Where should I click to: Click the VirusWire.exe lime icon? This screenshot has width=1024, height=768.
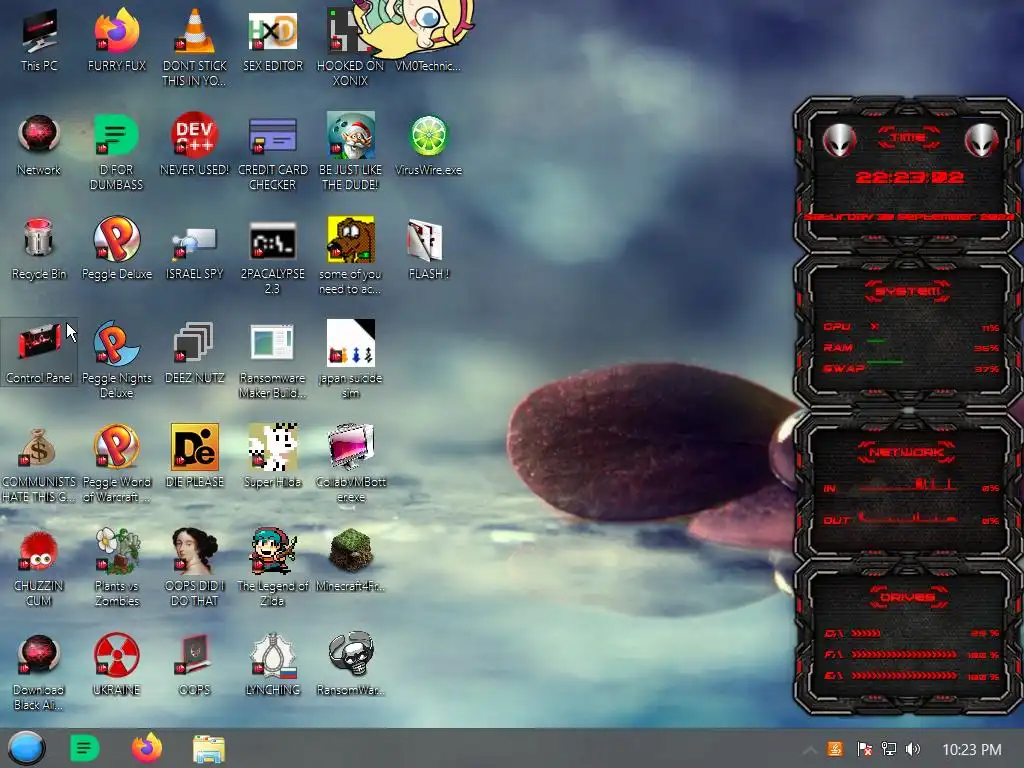point(428,145)
